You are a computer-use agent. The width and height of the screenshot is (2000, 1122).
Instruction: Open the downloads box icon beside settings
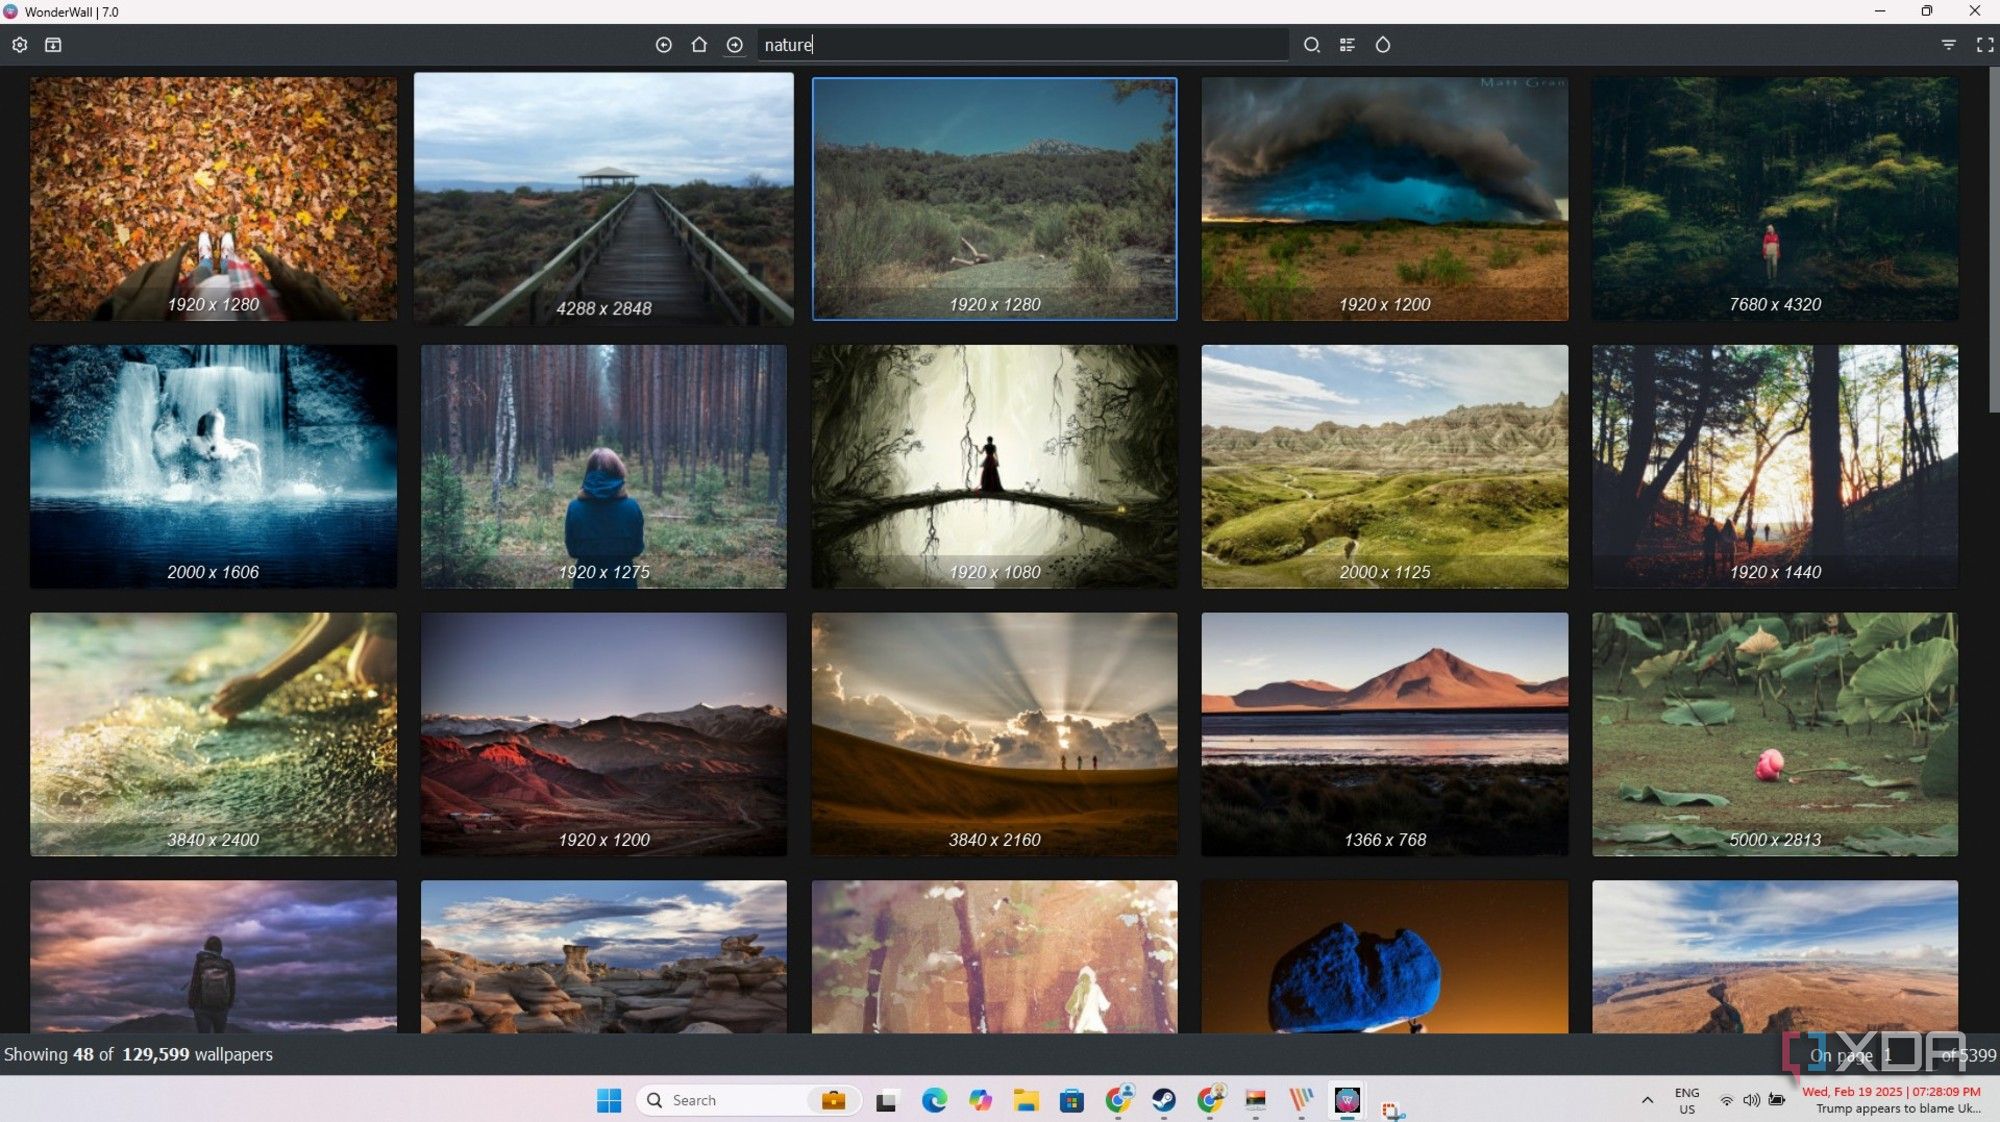coord(53,45)
